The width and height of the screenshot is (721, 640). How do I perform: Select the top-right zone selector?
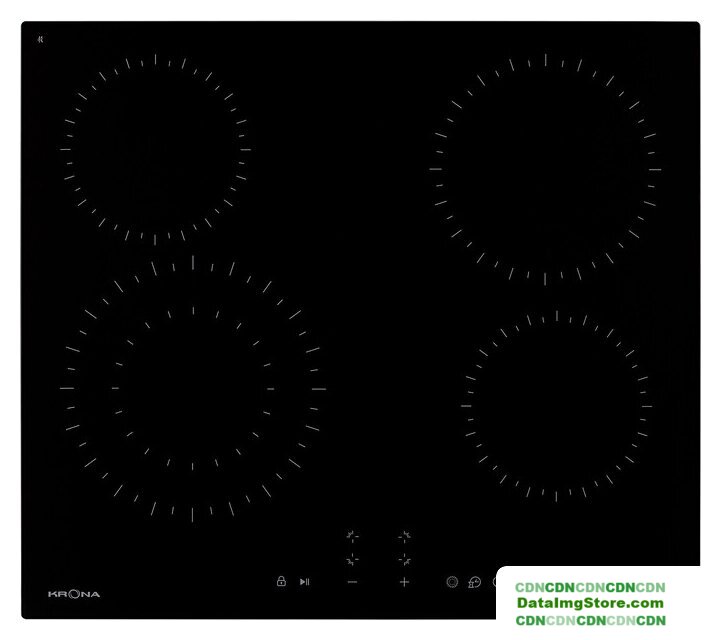point(404,536)
